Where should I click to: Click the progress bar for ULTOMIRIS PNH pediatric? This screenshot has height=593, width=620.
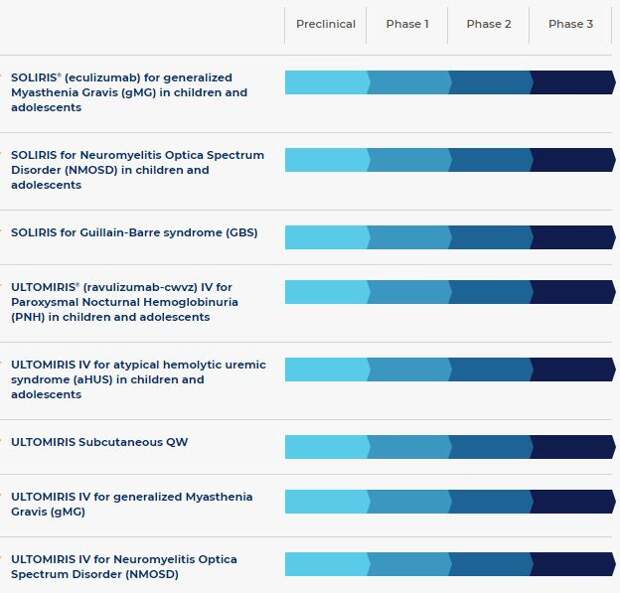point(450,292)
